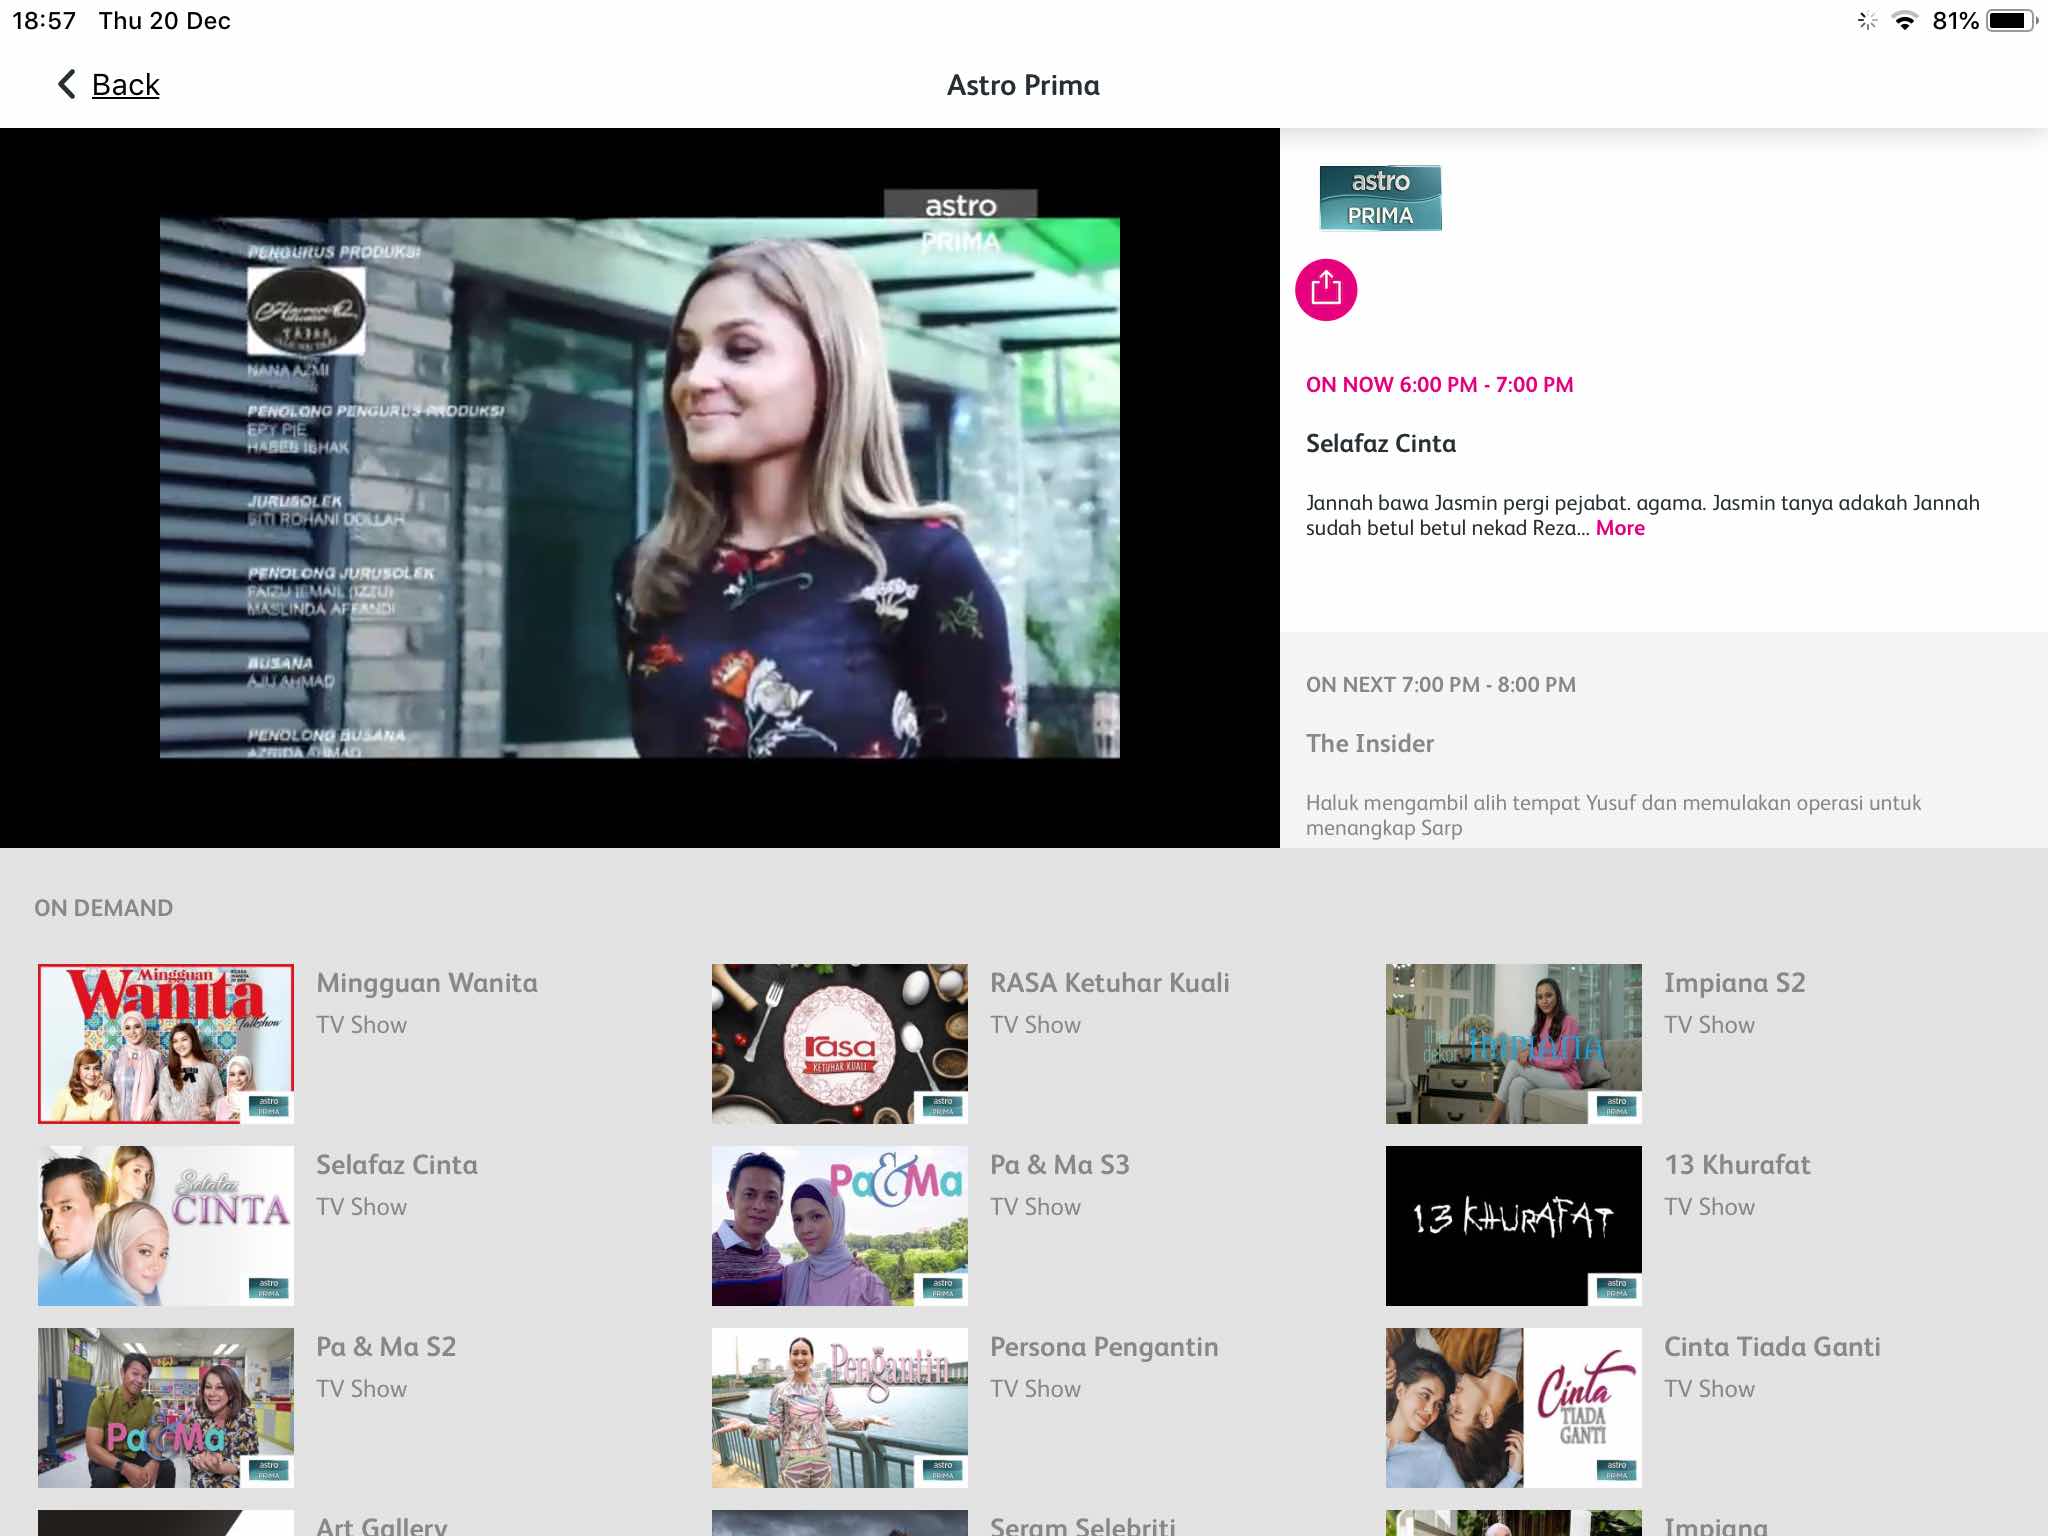Image resolution: width=2048 pixels, height=1536 pixels.
Task: Tap the ON NOW Selafaz Cinta title
Action: (1381, 443)
